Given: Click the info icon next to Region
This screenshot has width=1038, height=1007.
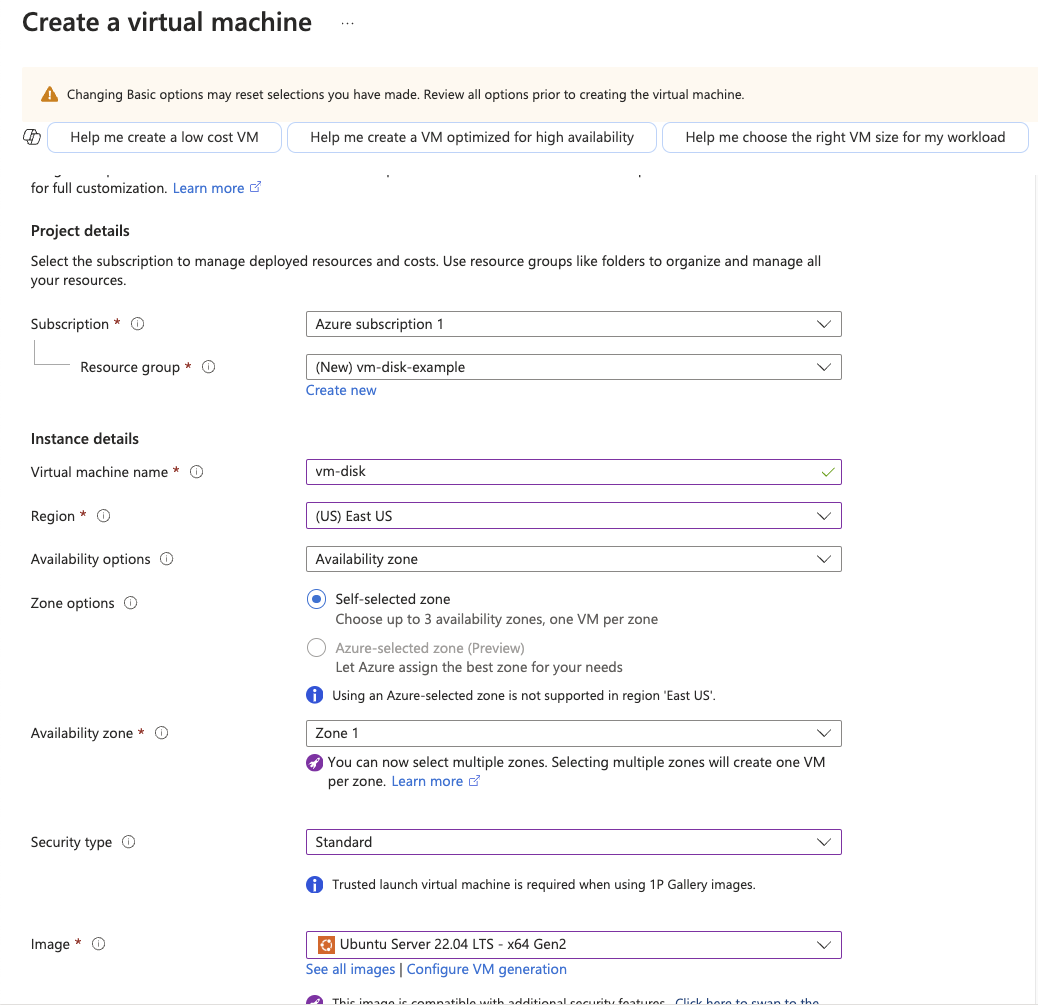Looking at the screenshot, I should 103,516.
